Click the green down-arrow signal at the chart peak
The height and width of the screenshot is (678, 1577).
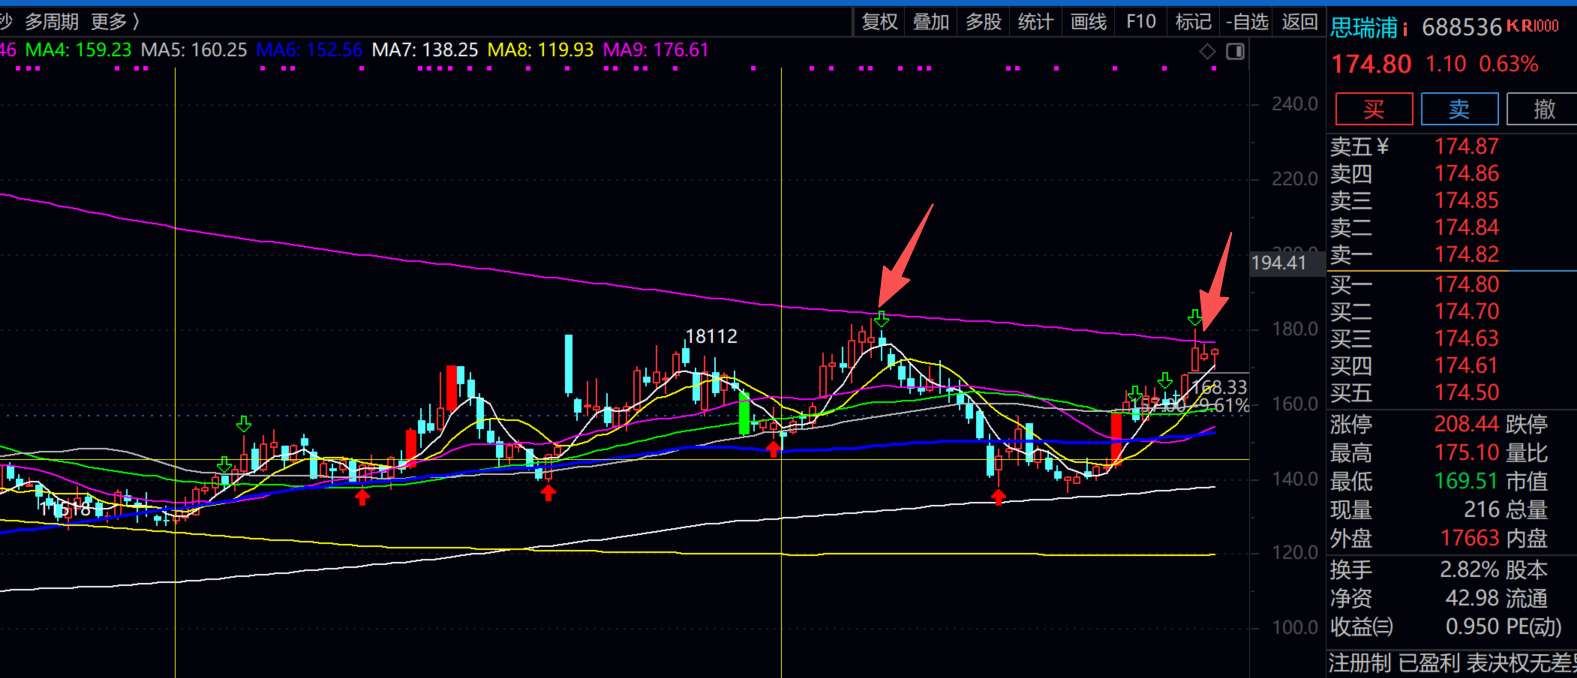pos(881,319)
